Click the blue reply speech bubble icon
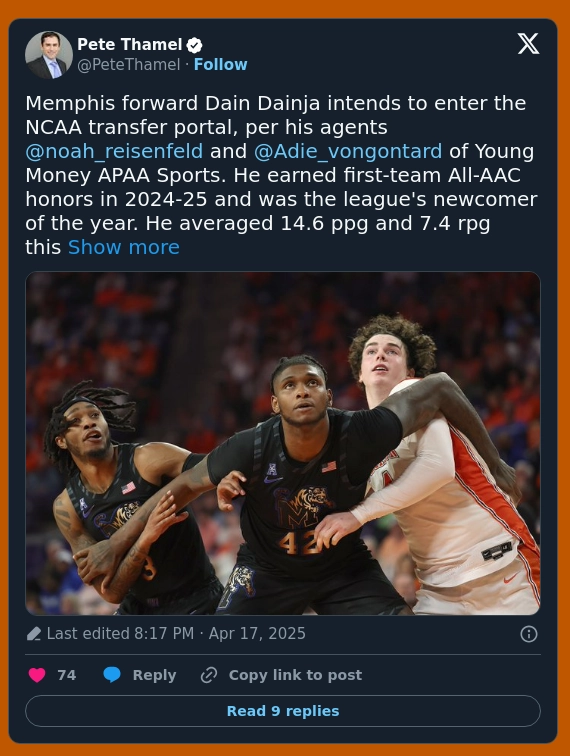Viewport: 570px width, 756px height. tap(112, 675)
